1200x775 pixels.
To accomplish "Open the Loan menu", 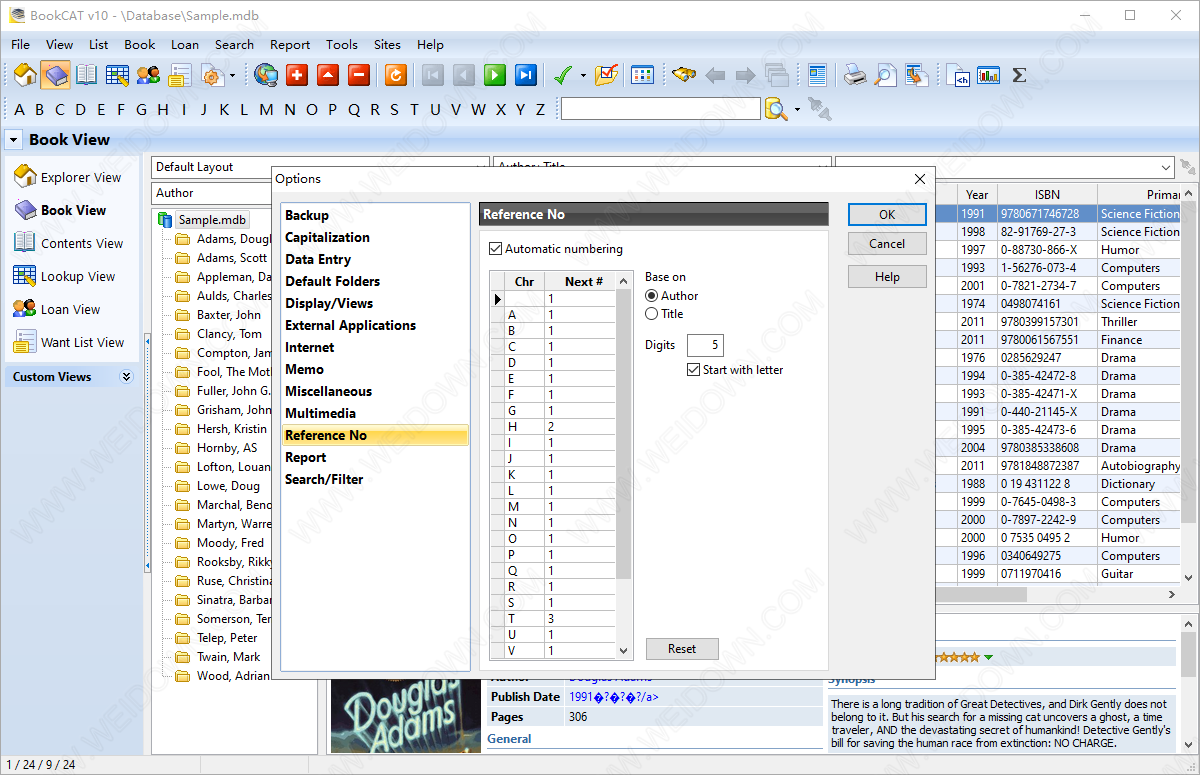I will [x=185, y=44].
